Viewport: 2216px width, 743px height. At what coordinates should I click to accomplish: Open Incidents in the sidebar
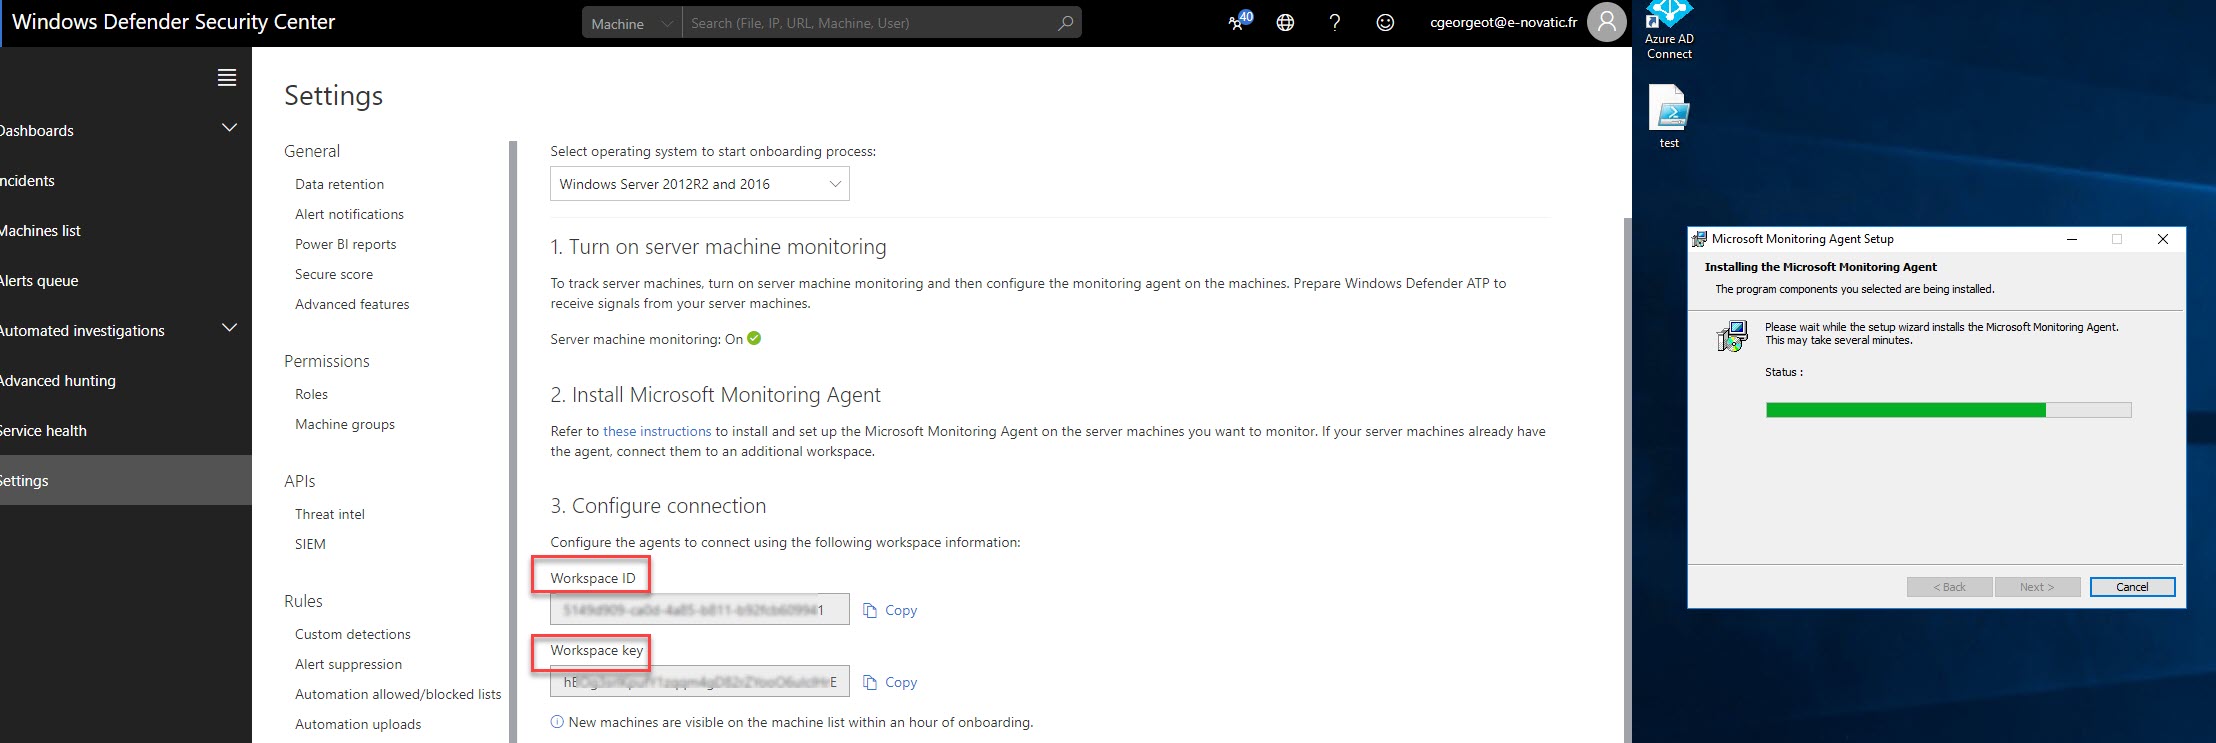(x=27, y=181)
